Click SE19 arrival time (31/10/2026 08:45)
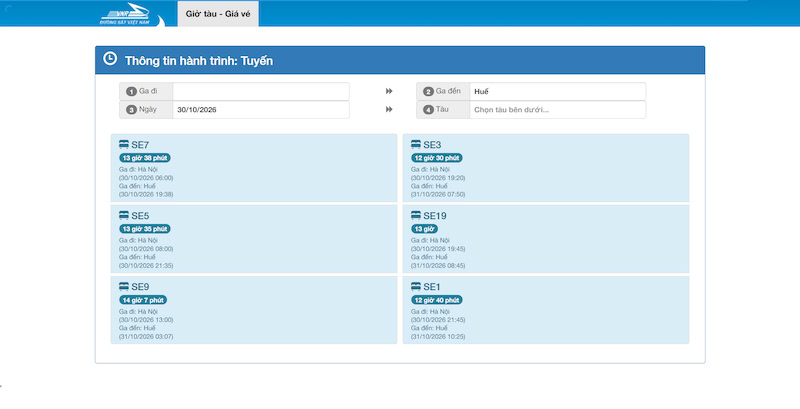This screenshot has width=800, height=409. coord(438,266)
